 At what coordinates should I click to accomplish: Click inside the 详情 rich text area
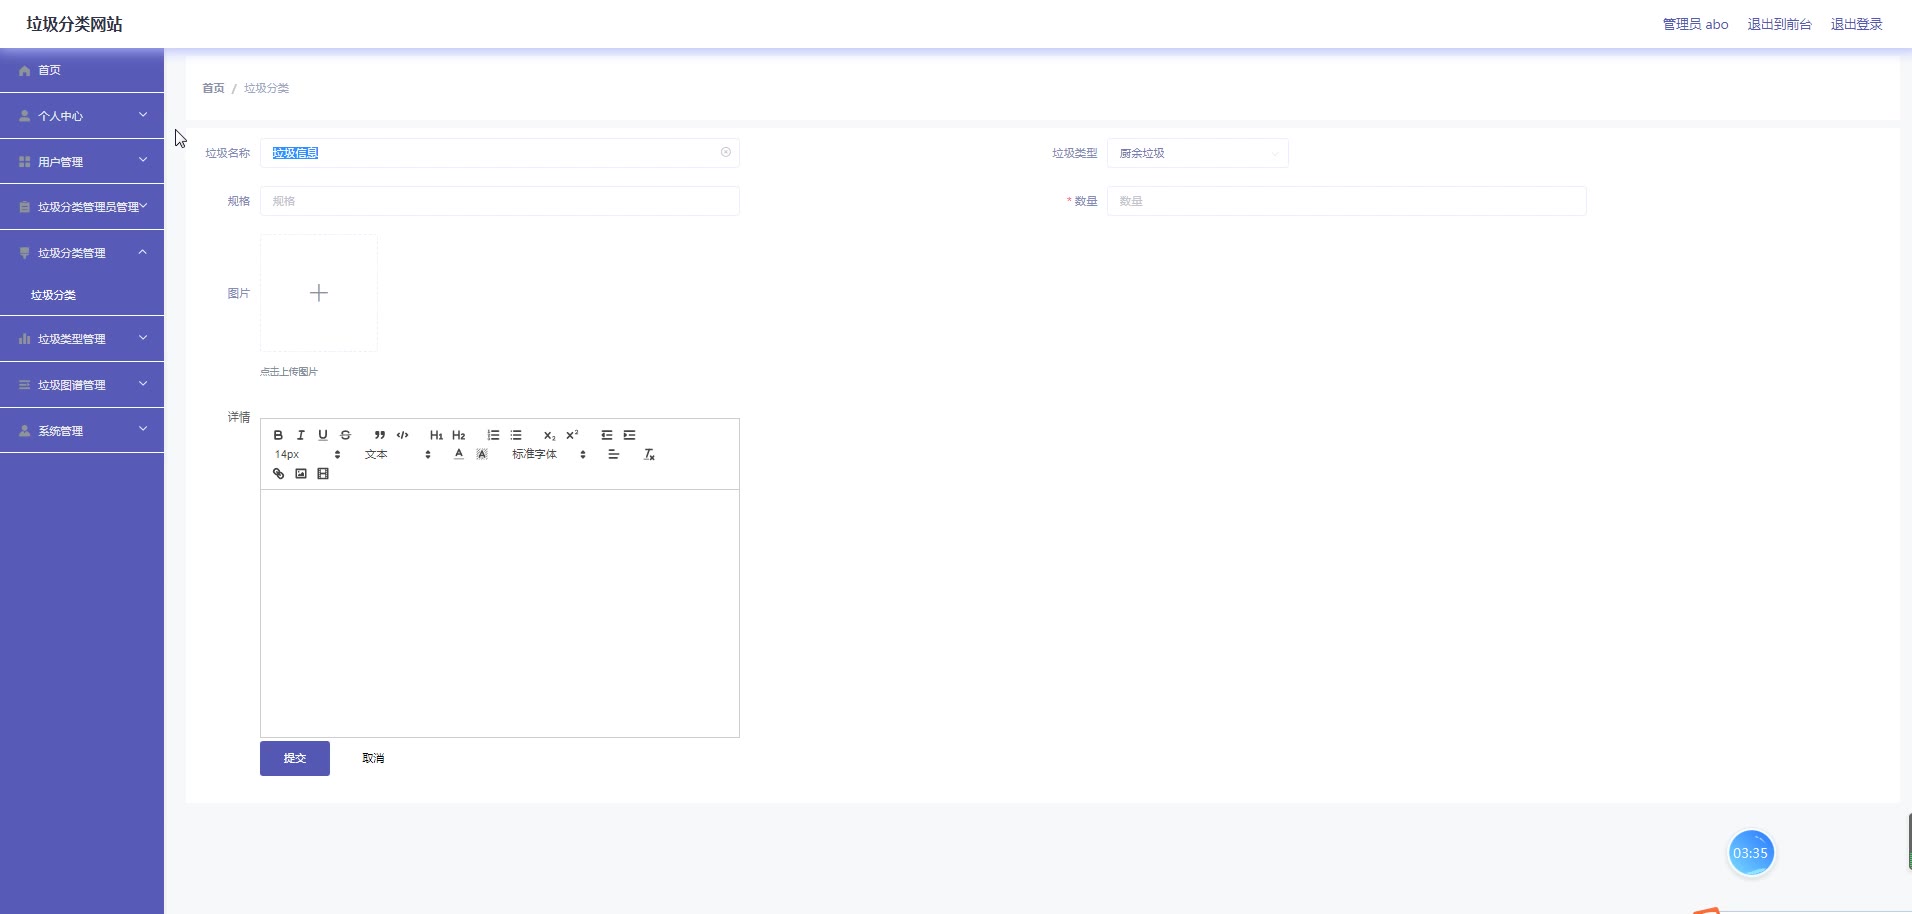499,613
